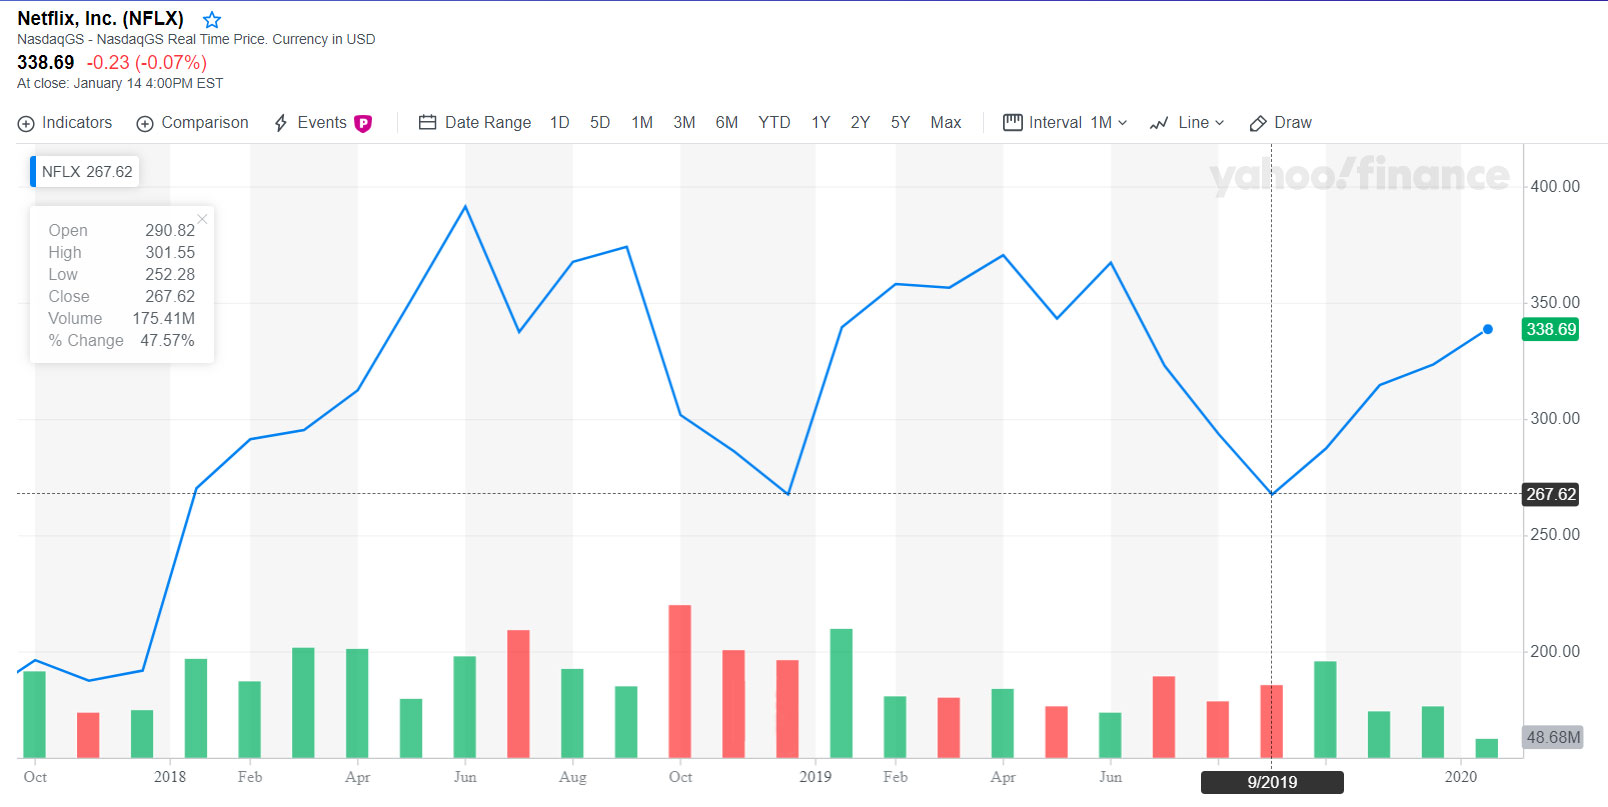Click the blue endpoint dot on price line
1608x807 pixels.
1488,329
